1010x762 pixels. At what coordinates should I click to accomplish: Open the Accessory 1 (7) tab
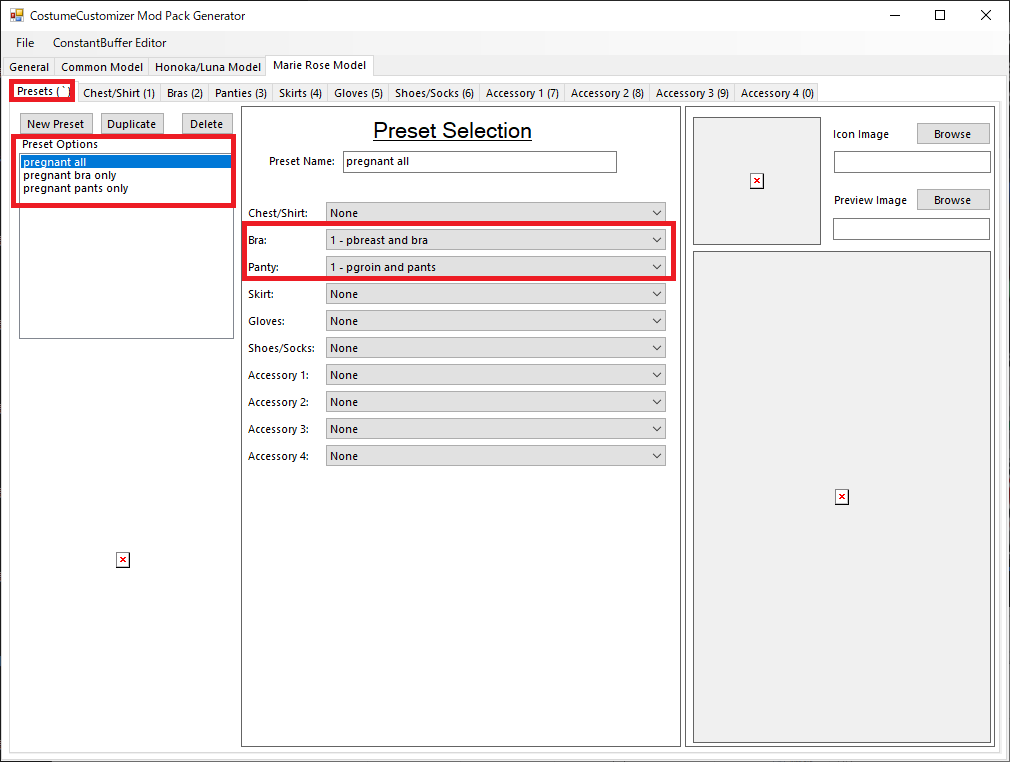pyautogui.click(x=522, y=93)
